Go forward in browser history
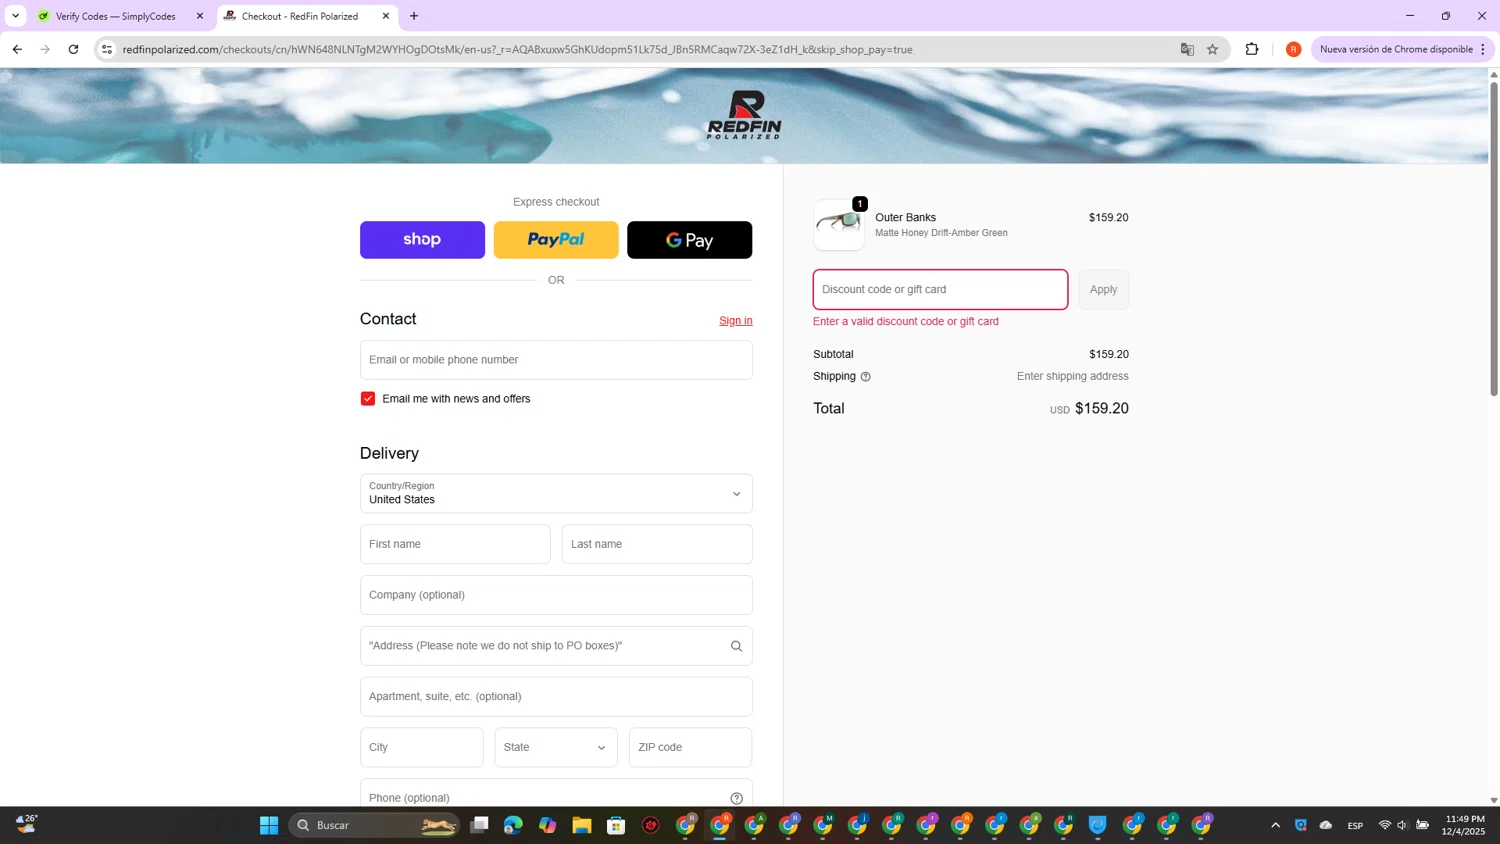 (x=45, y=49)
